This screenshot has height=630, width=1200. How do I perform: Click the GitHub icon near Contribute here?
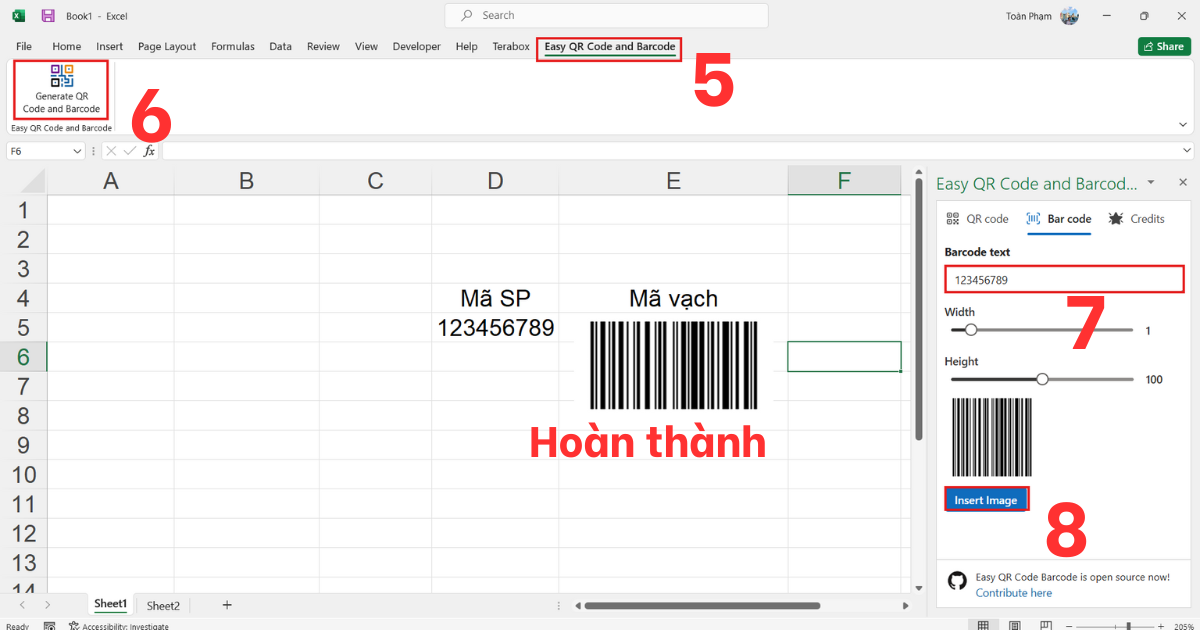click(x=957, y=580)
